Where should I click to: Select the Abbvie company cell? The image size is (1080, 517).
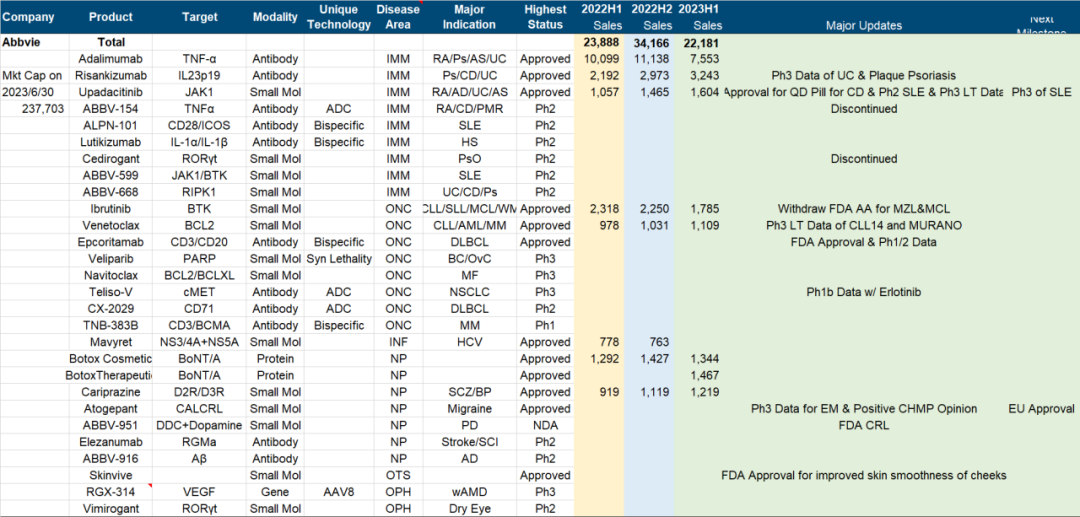pyautogui.click(x=32, y=42)
